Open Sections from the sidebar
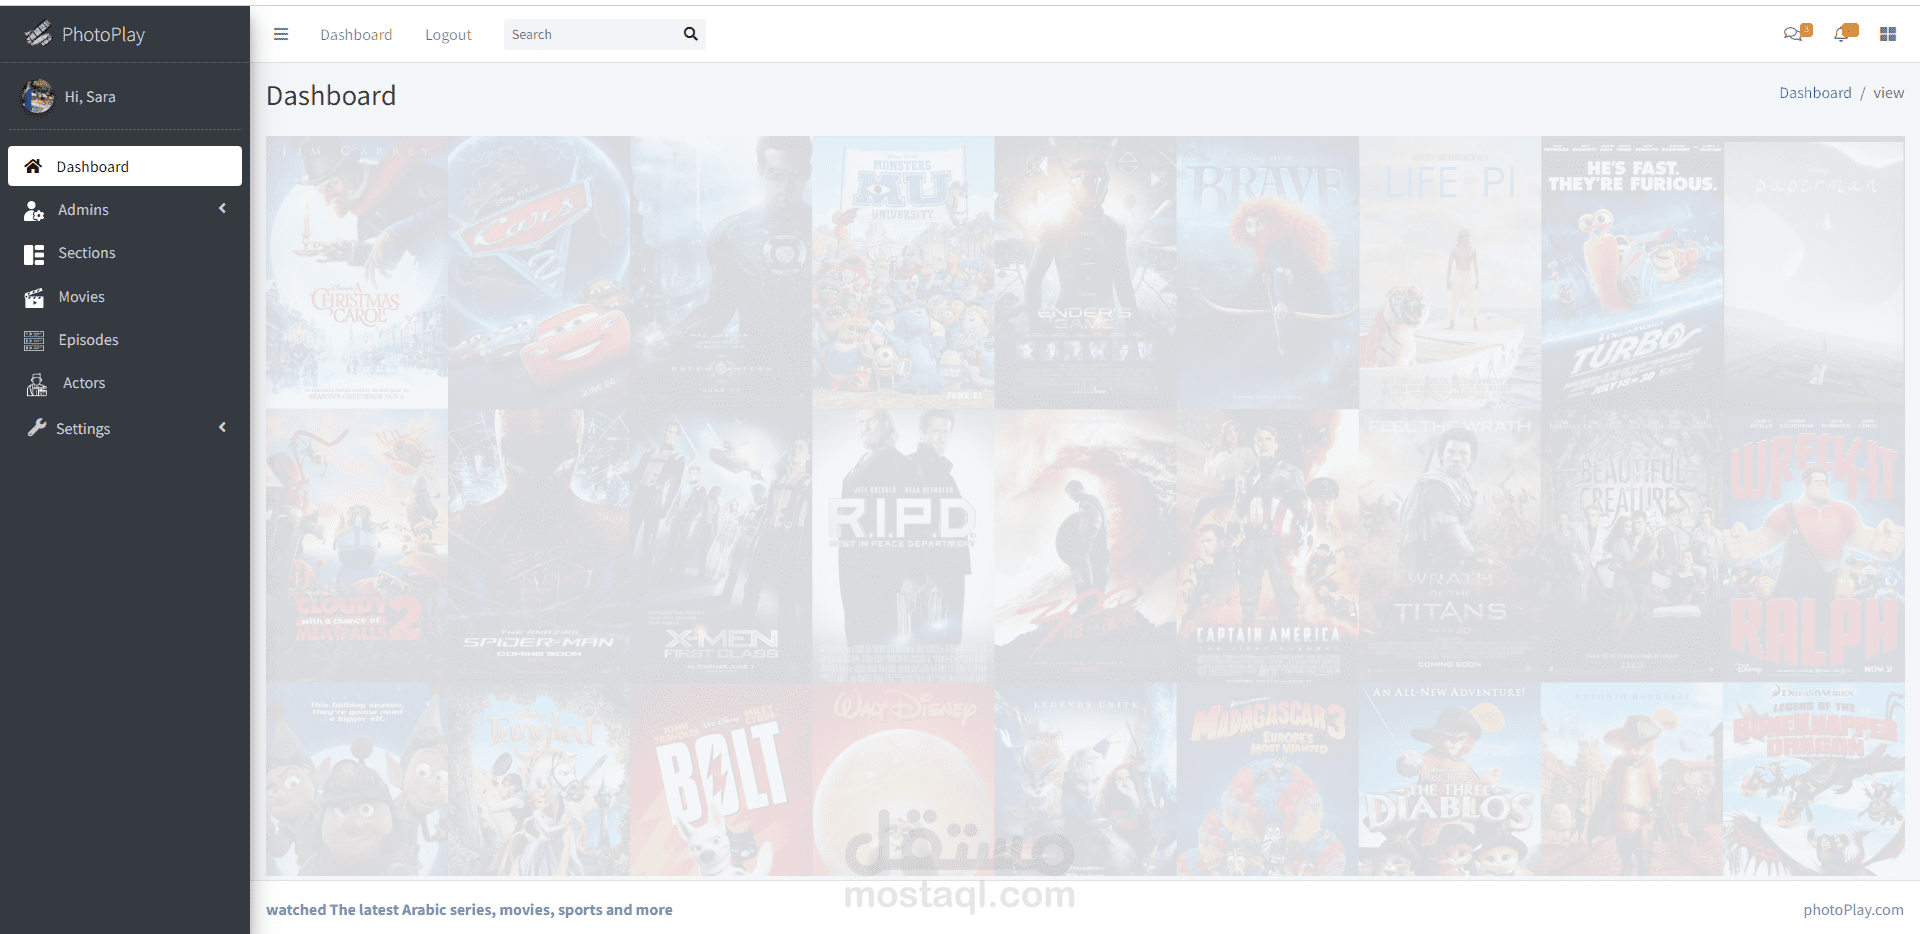The image size is (1920, 934). tap(125, 253)
